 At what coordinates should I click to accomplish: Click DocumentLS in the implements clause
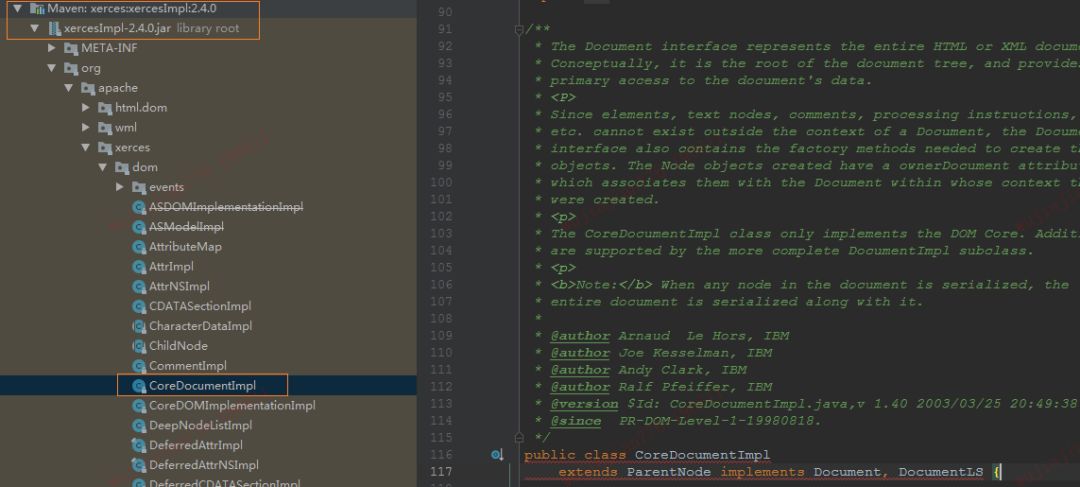(x=940, y=472)
